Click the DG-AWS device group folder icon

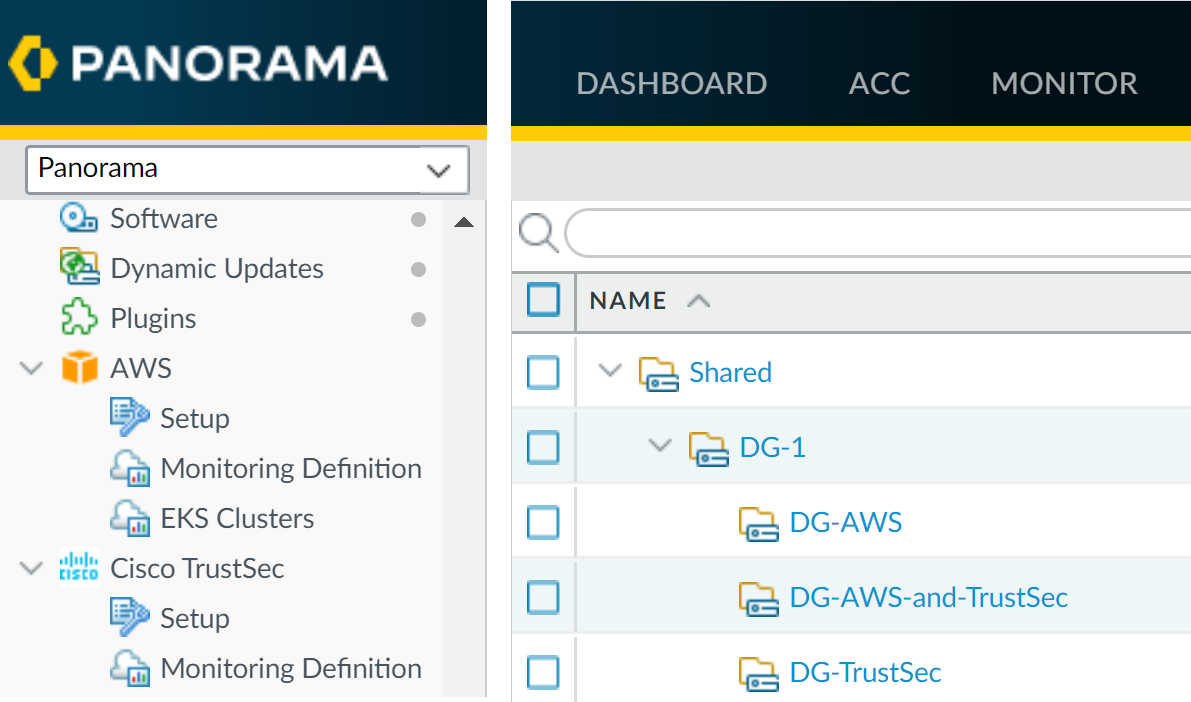coord(757,522)
